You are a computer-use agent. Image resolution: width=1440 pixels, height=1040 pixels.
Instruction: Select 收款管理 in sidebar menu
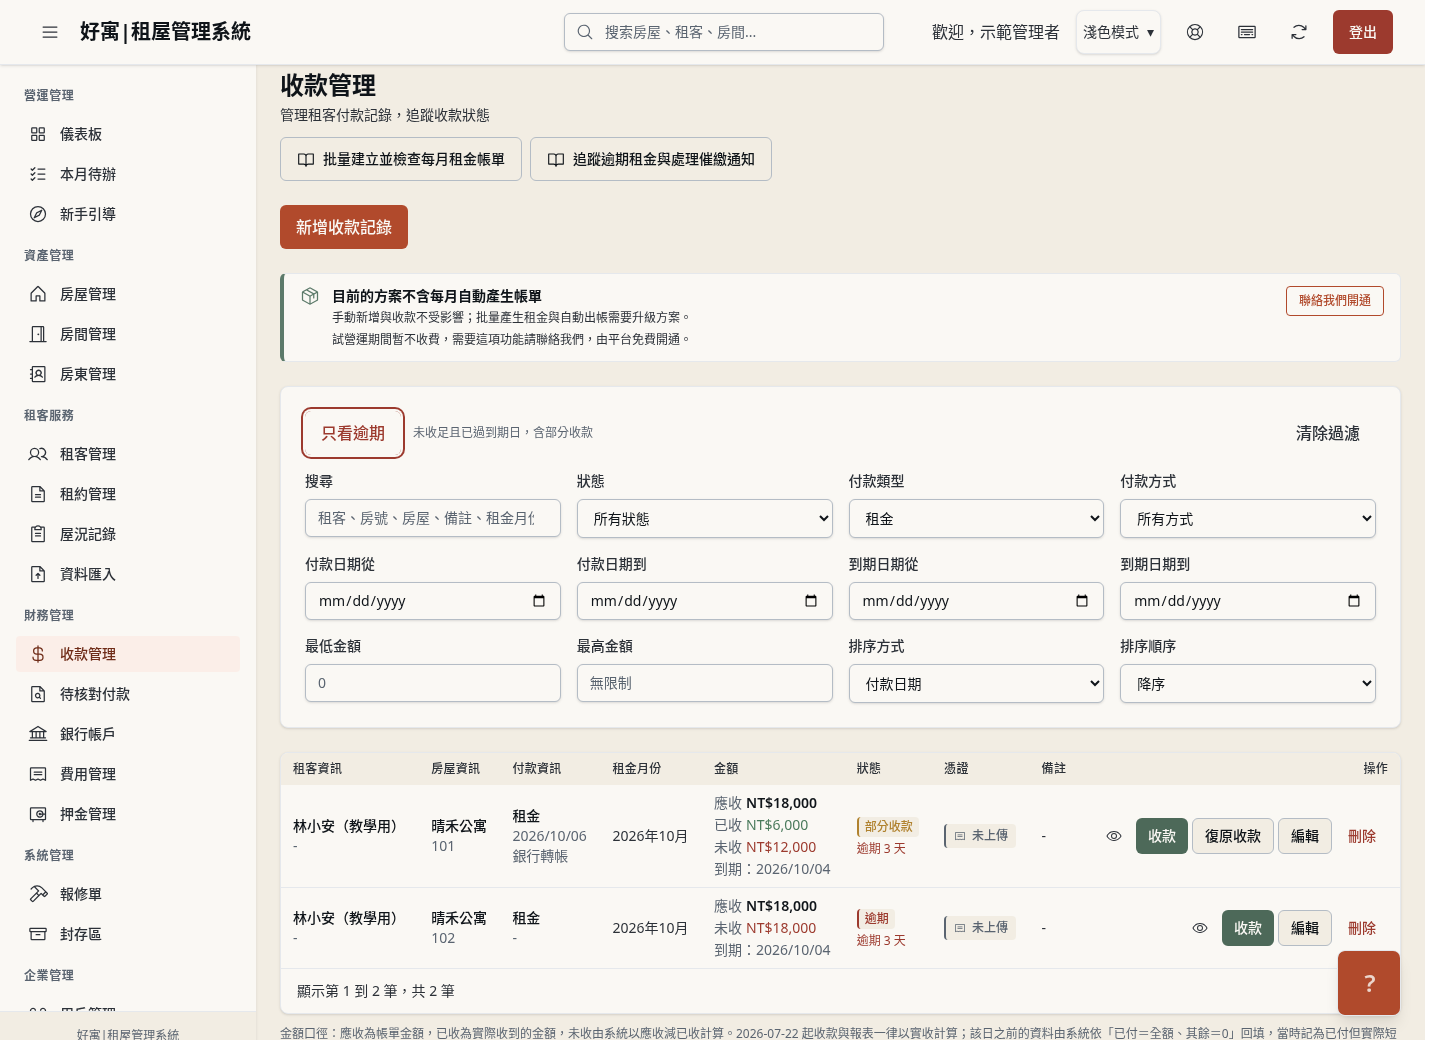click(128, 654)
